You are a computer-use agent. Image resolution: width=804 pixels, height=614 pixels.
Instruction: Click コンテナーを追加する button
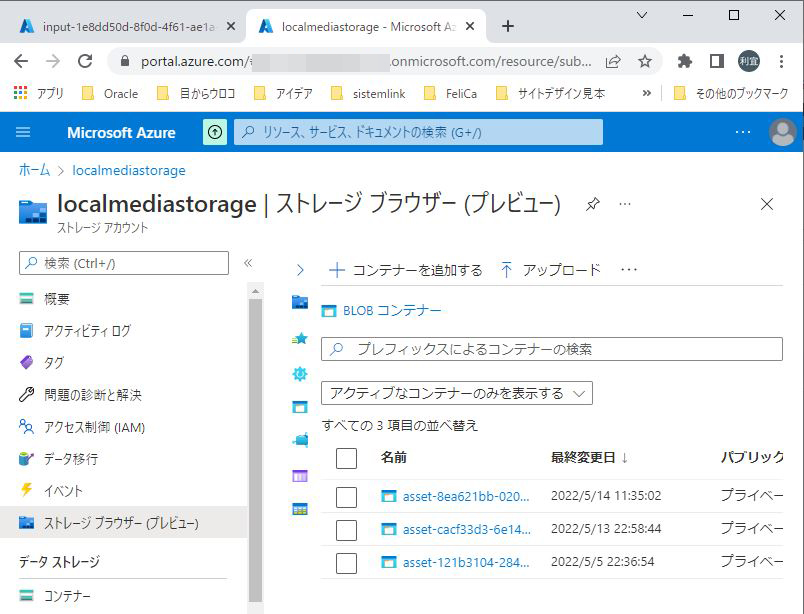[406, 270]
